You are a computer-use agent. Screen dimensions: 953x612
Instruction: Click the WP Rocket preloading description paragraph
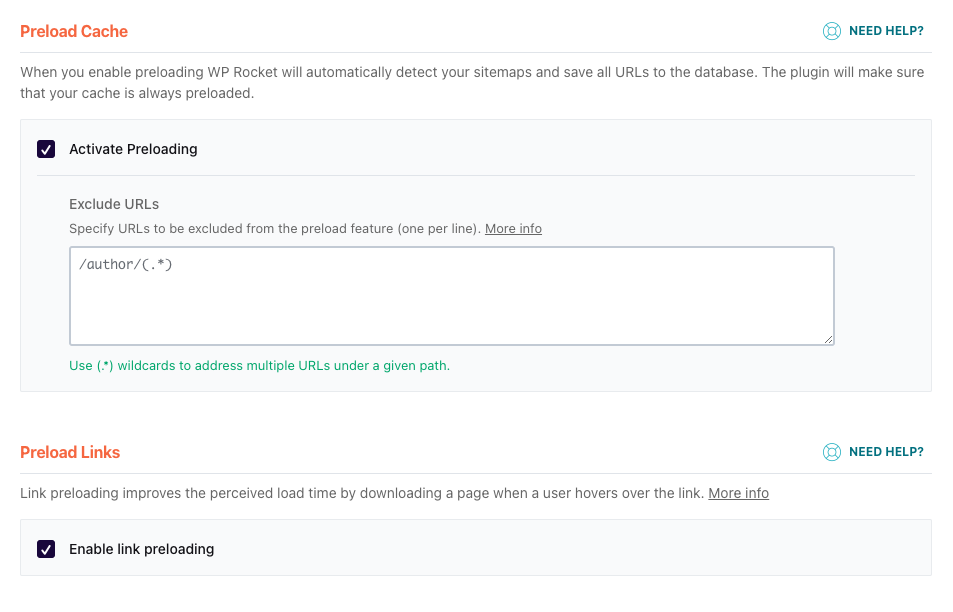coord(472,83)
